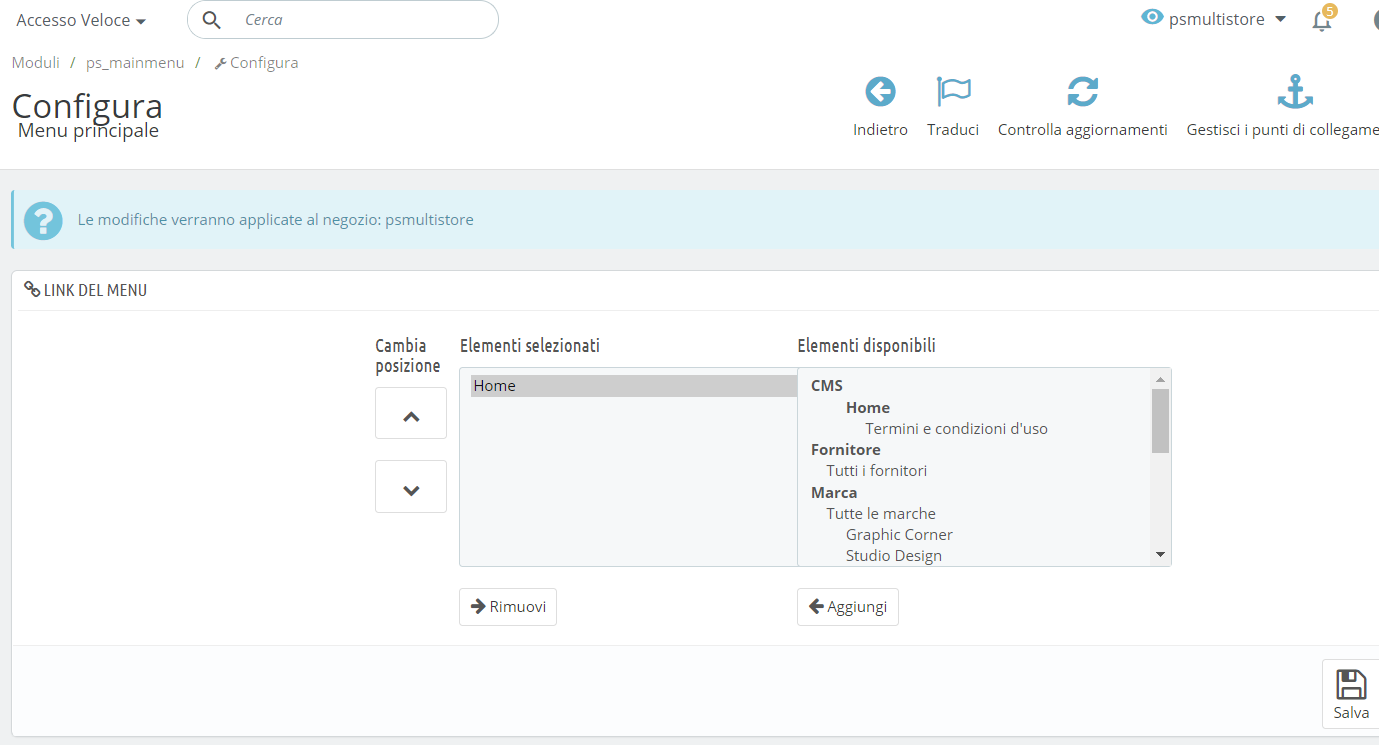Expand the Accesso Veloce dropdown
The width and height of the screenshot is (1379, 745).
pyautogui.click(x=80, y=19)
